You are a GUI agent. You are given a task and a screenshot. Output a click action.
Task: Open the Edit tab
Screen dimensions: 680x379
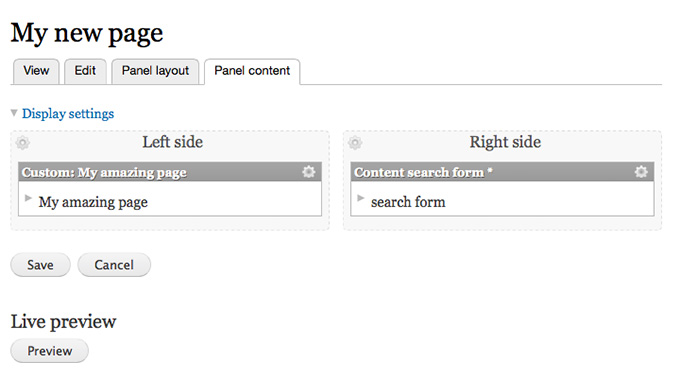click(85, 71)
